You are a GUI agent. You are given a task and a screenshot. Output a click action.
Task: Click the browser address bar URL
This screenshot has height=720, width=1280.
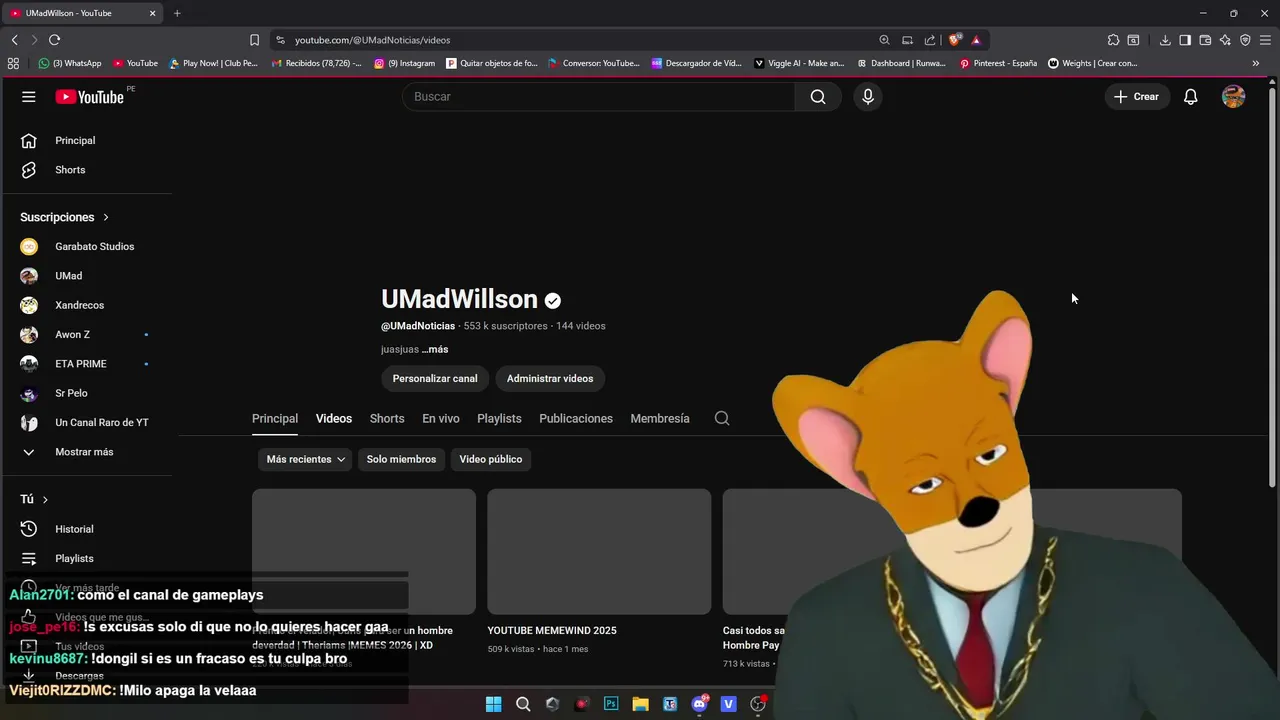[x=373, y=40]
